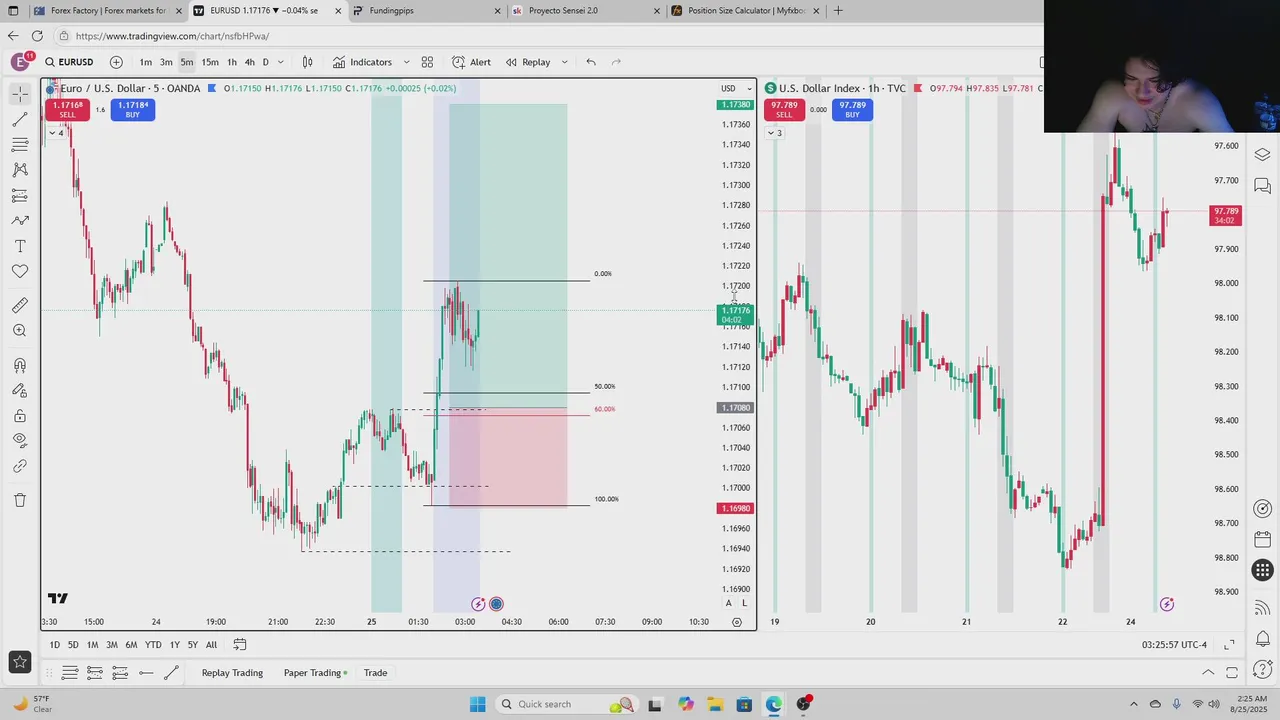Select the ruler measure tool
Viewport: 1280px width, 720px height.
[x=20, y=305]
